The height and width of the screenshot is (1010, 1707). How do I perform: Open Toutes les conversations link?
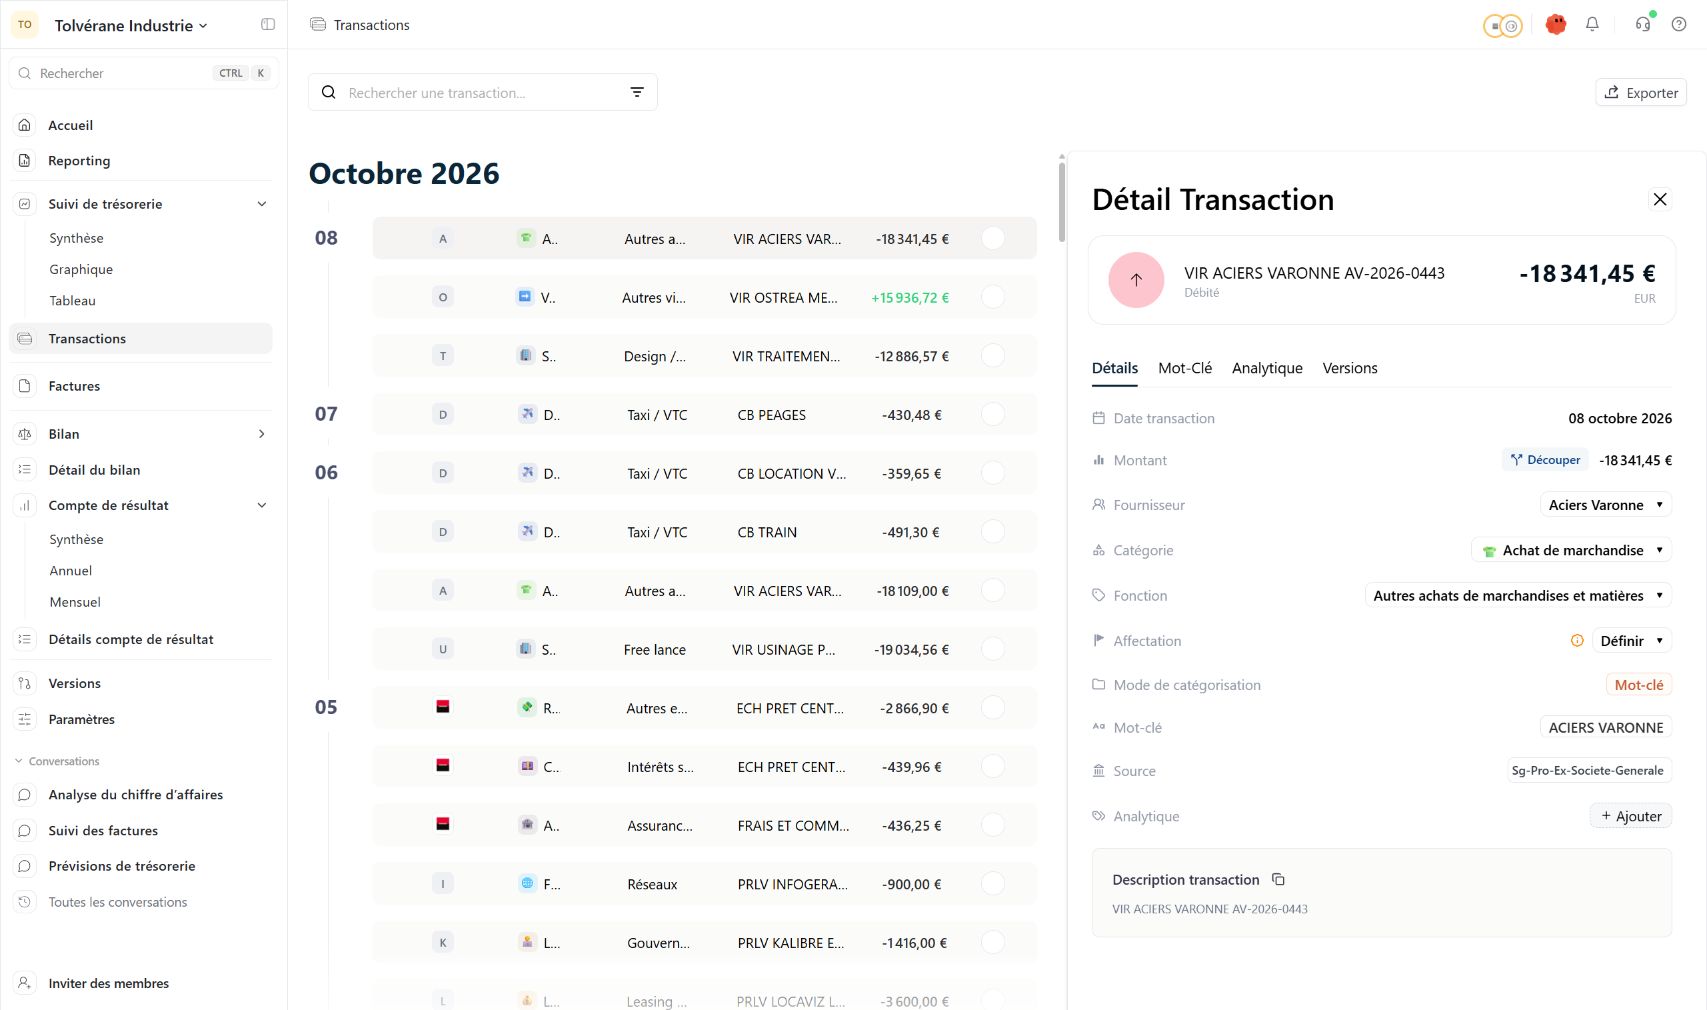pyautogui.click(x=118, y=902)
